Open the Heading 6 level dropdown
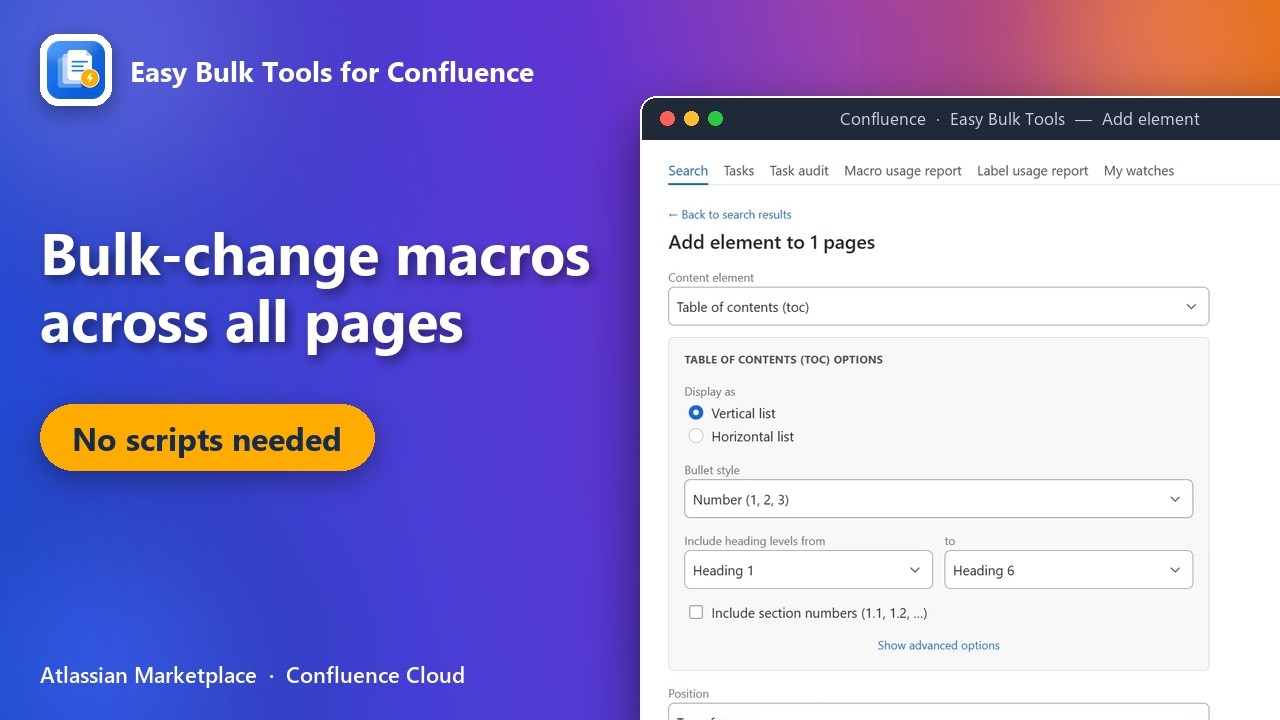Image resolution: width=1280 pixels, height=720 pixels. (x=1069, y=570)
